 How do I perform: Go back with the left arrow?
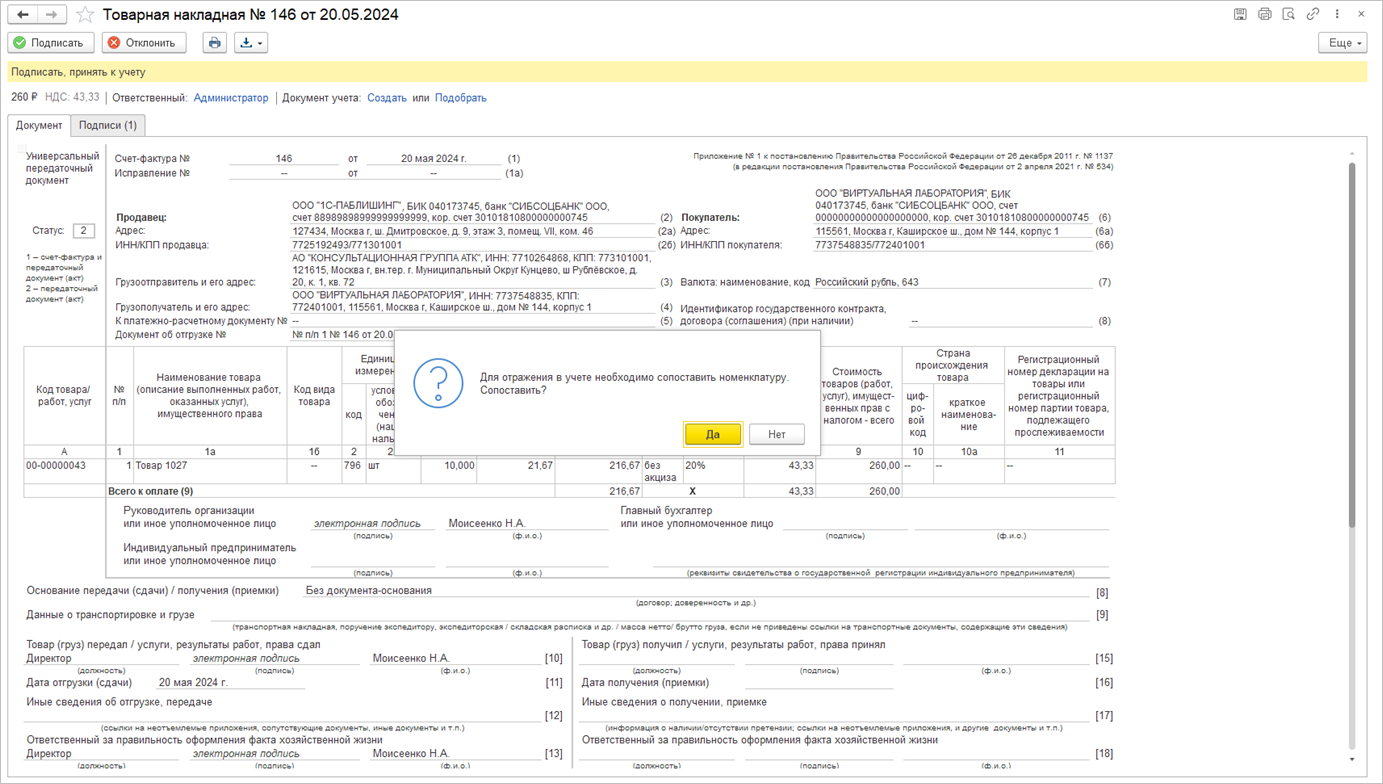tap(23, 14)
